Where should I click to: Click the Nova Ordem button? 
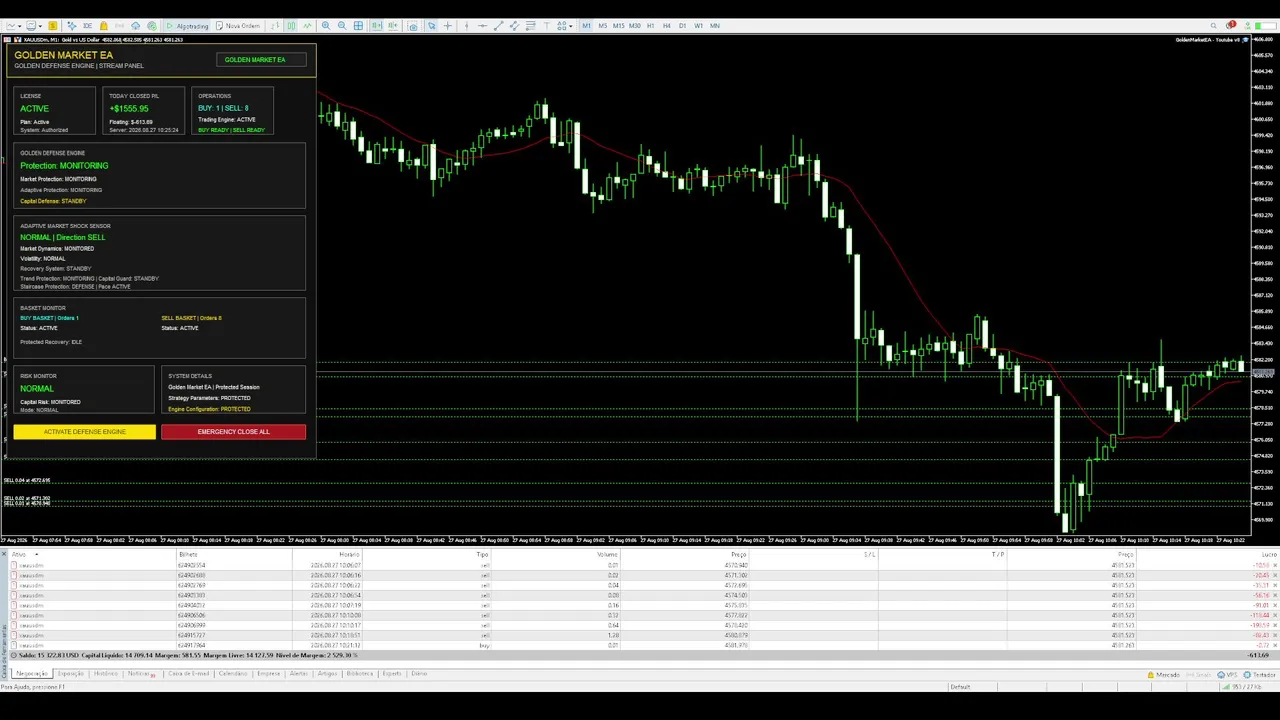pos(238,26)
